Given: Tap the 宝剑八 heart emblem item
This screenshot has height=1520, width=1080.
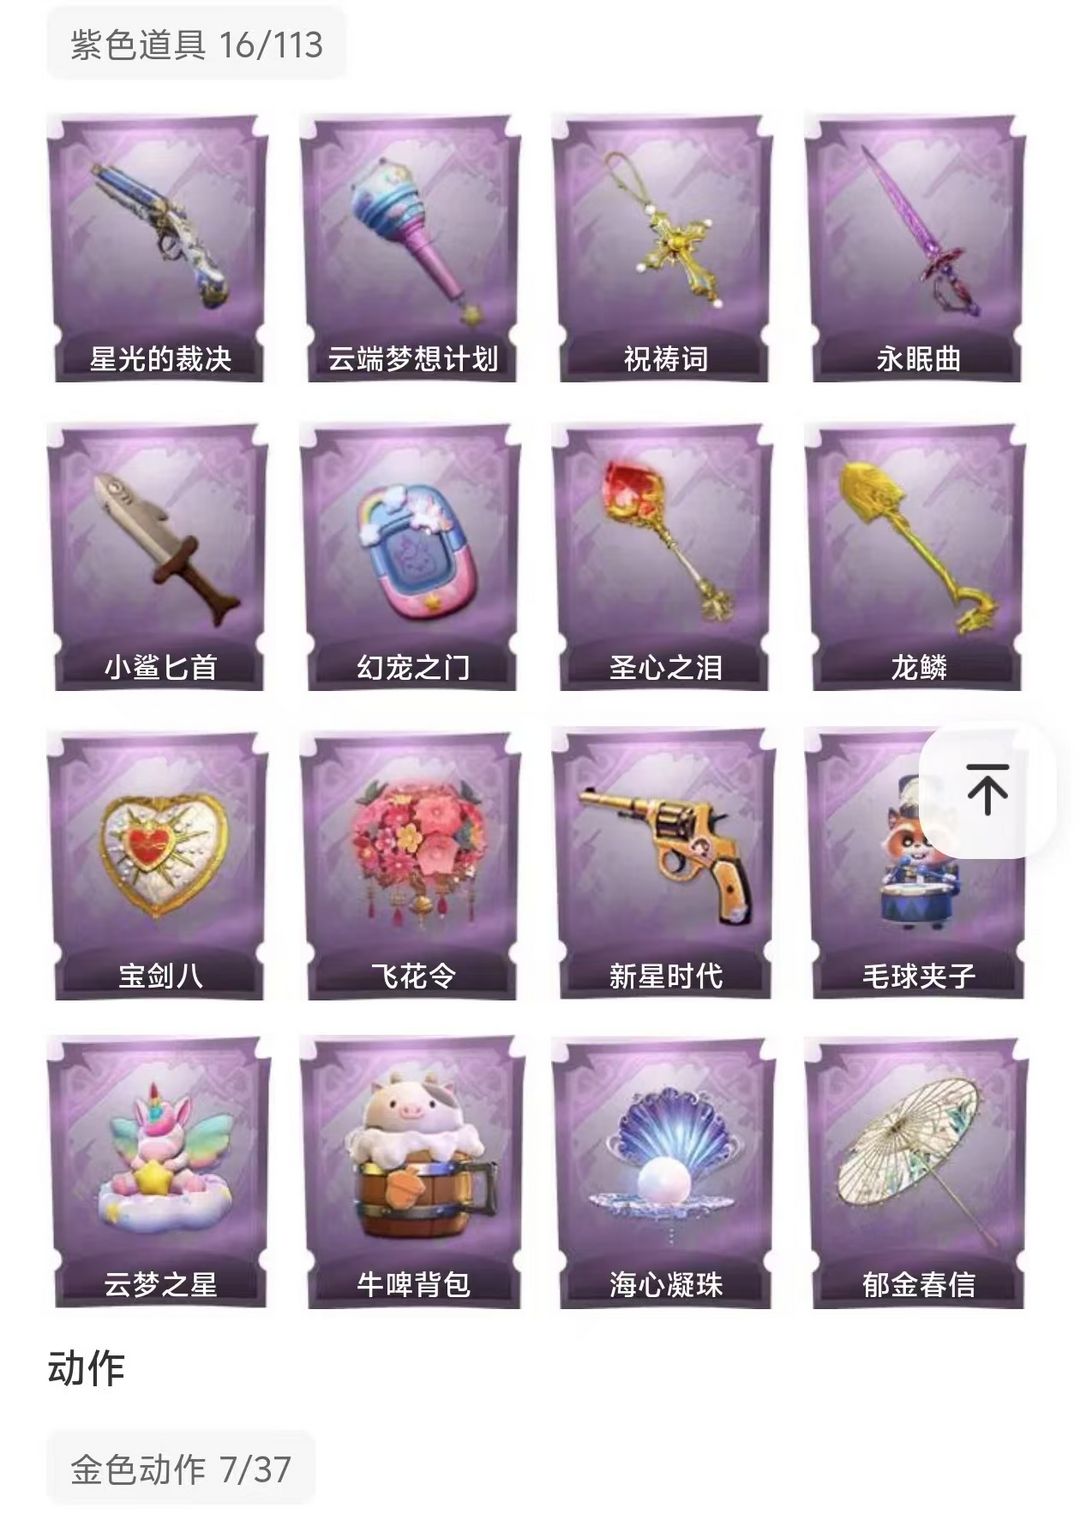Looking at the screenshot, I should 158,866.
